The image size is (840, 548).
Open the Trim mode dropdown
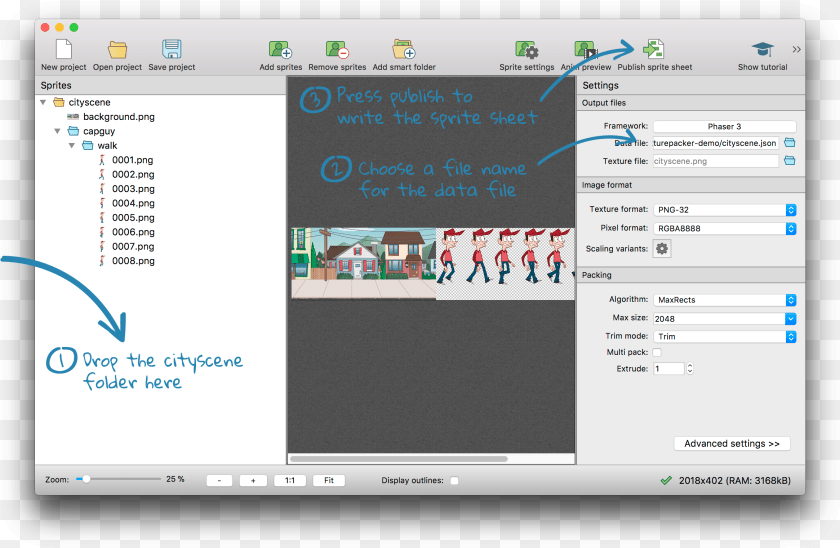pyautogui.click(x=725, y=336)
